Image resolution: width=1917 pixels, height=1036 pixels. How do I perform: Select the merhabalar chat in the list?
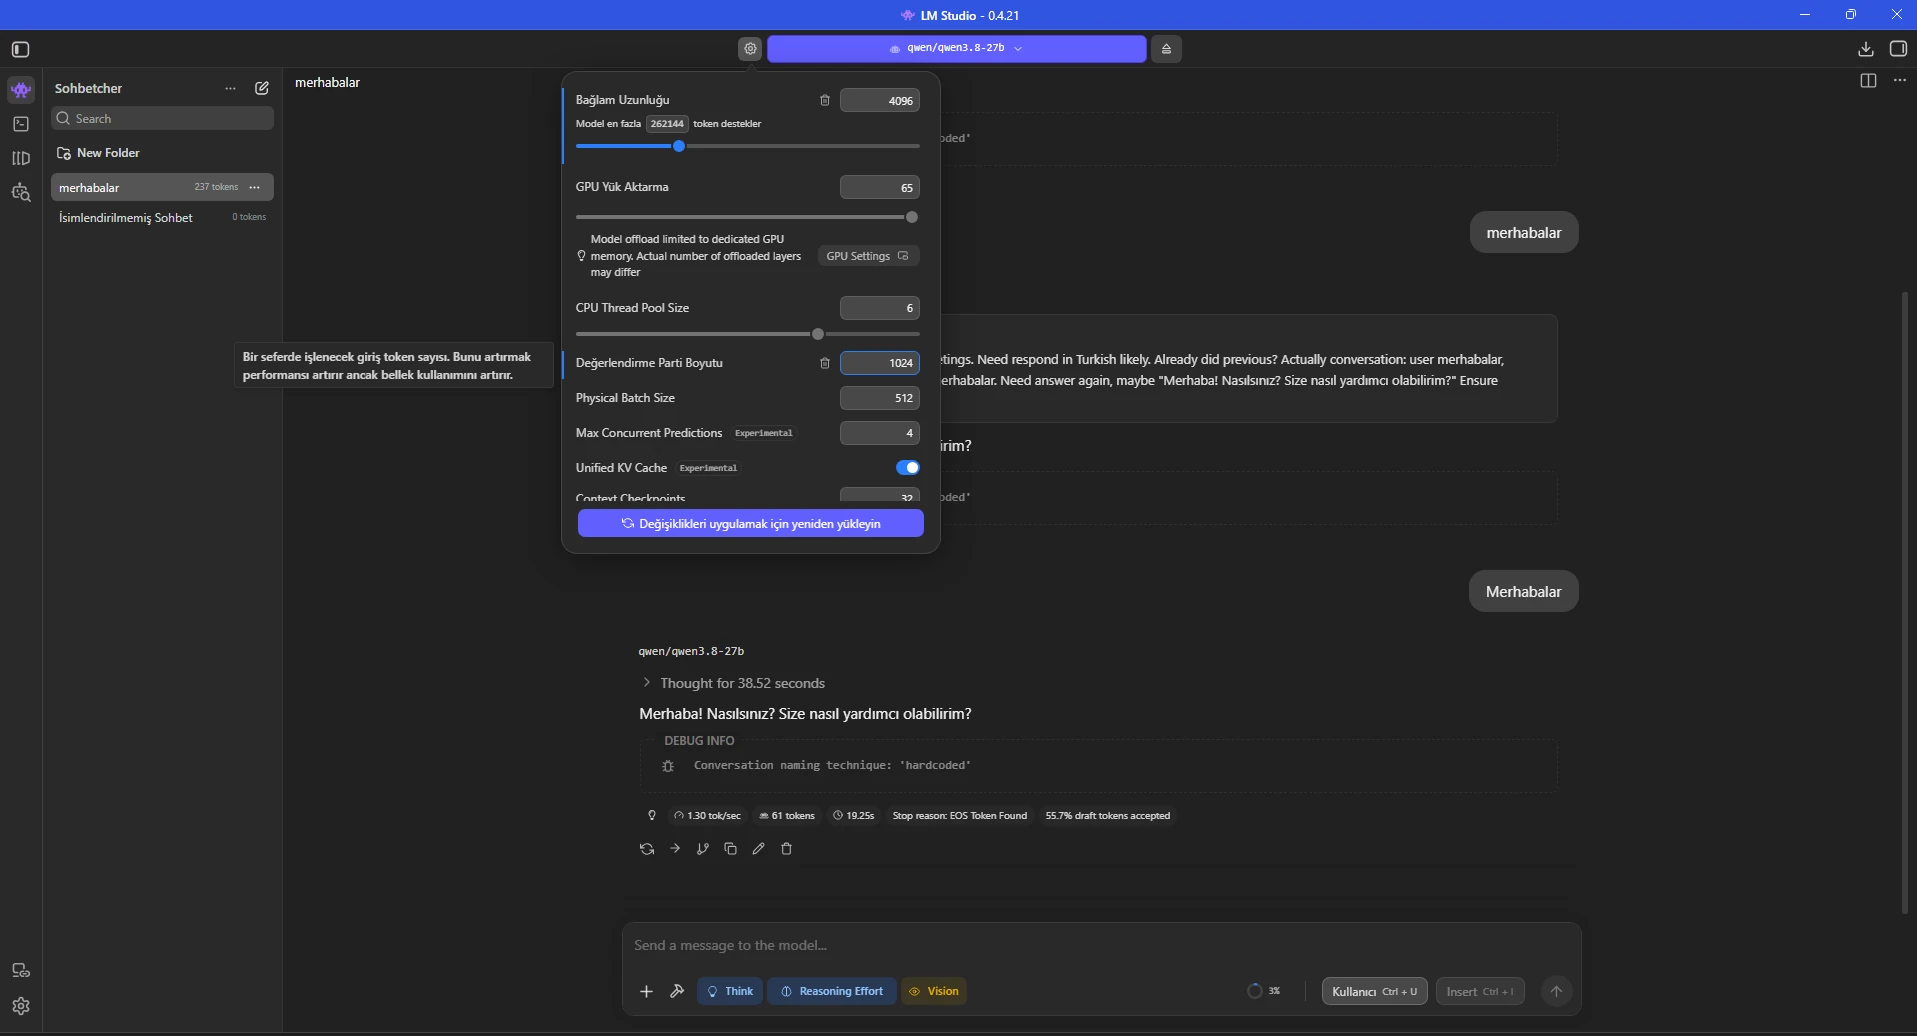(x=162, y=187)
